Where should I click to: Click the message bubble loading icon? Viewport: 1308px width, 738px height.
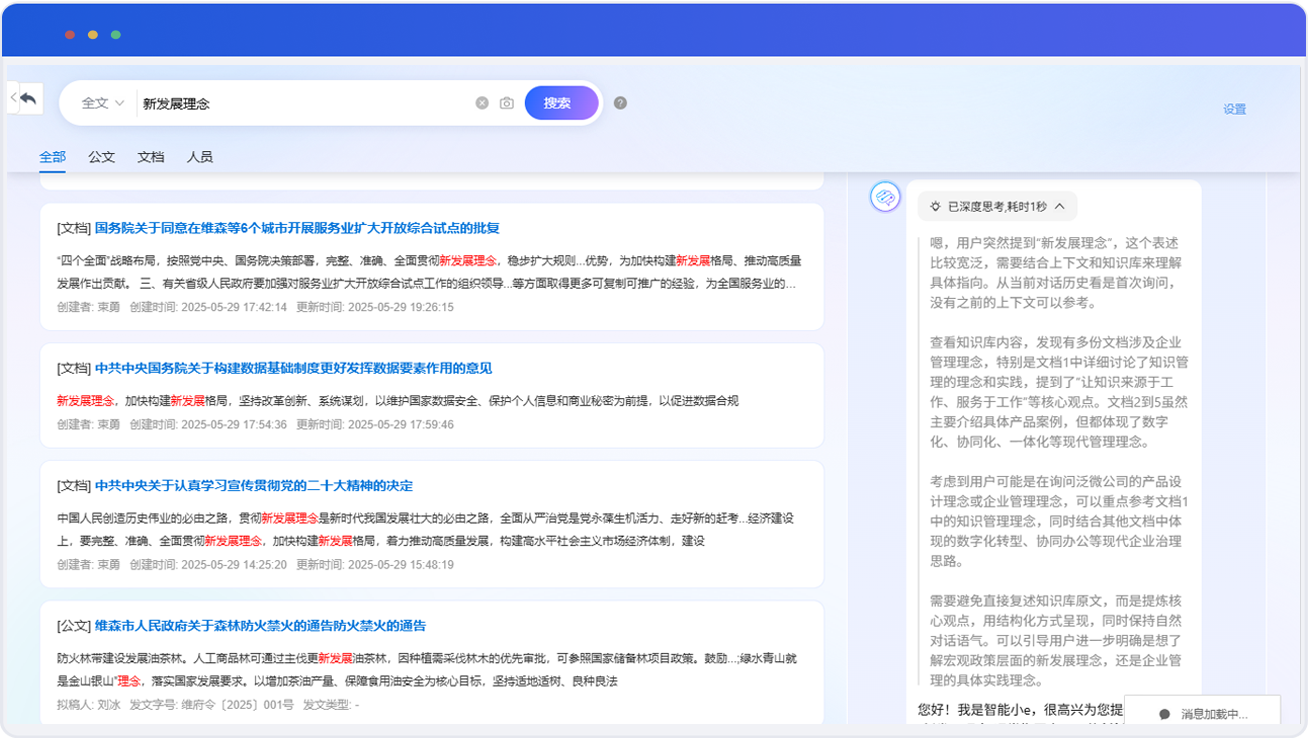[x=1164, y=714]
